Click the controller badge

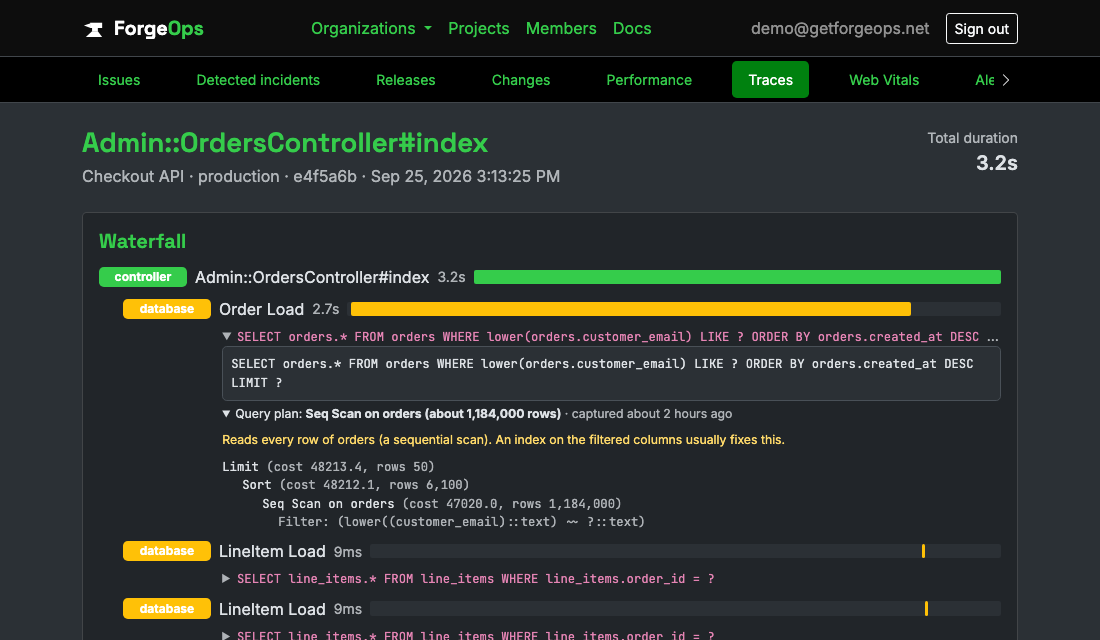point(143,277)
